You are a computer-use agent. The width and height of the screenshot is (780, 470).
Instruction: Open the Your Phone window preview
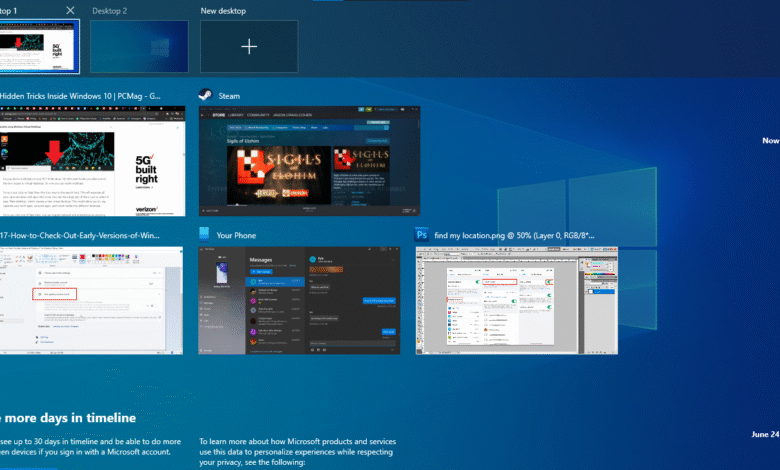[299, 300]
